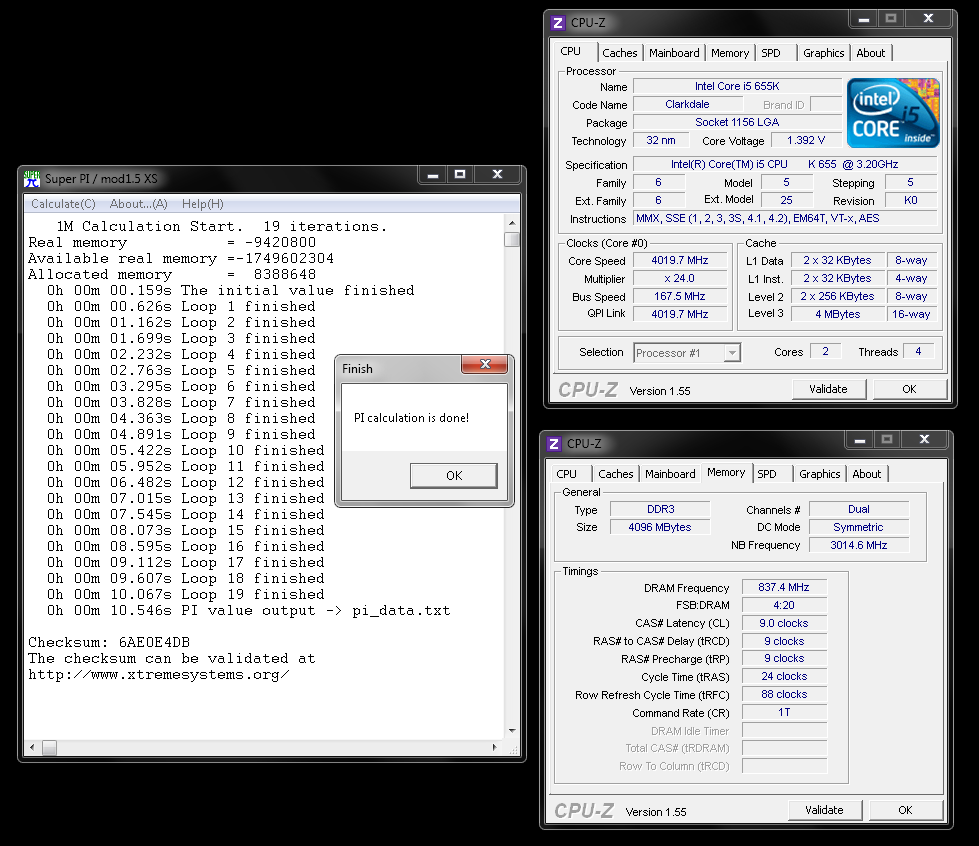
Task: Click NB Frequency value 3014.6 MHz
Action: pos(858,545)
